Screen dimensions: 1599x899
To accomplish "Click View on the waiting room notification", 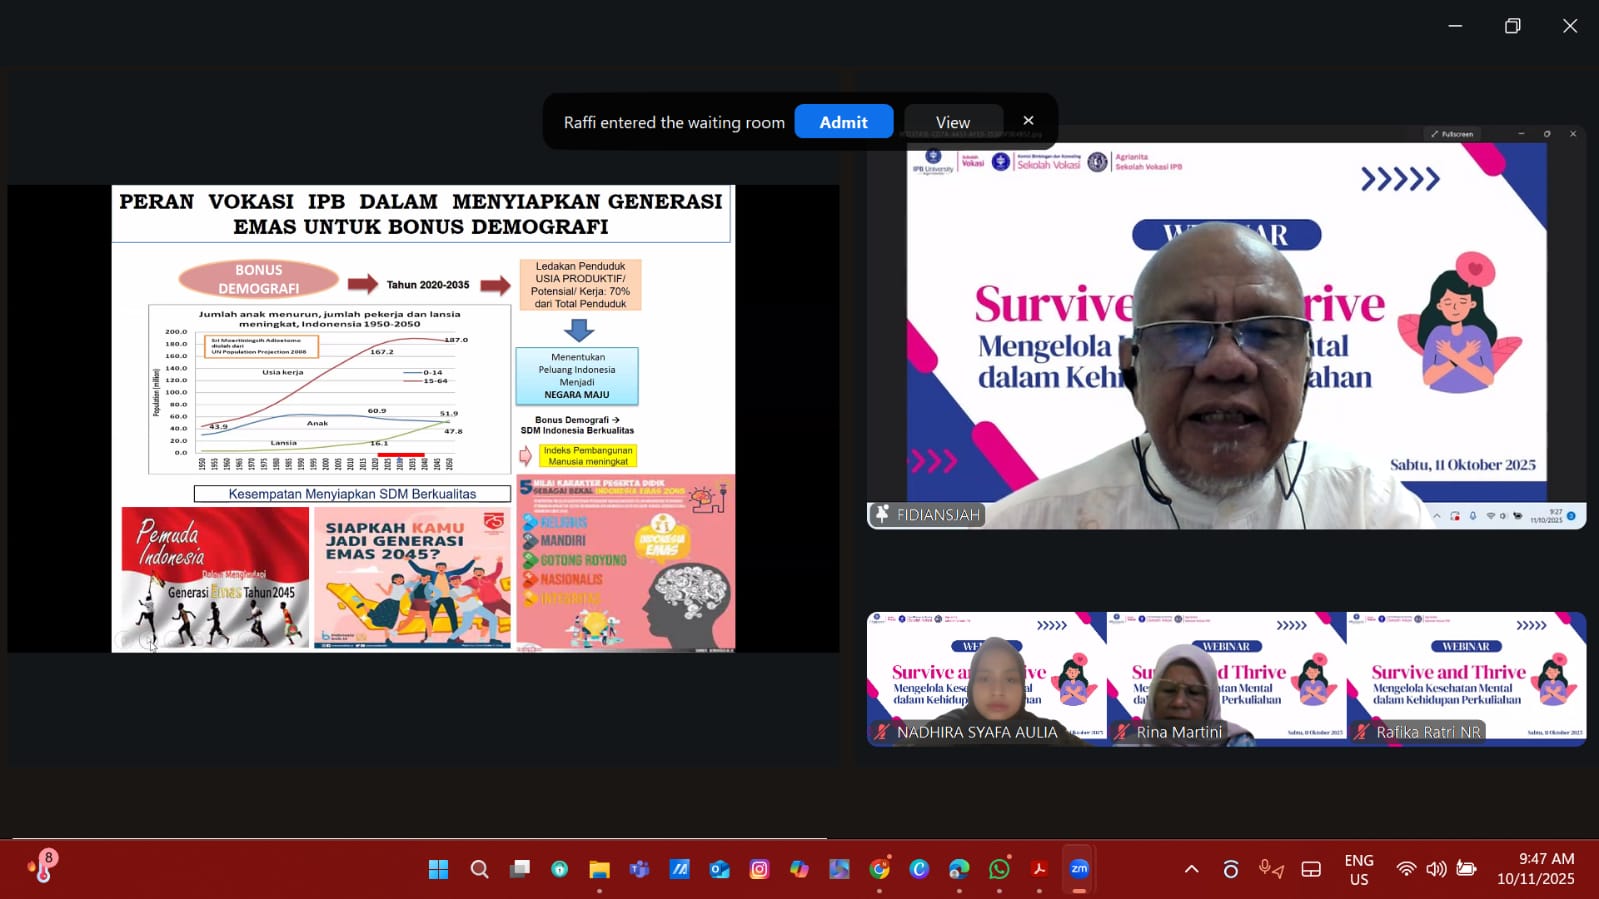I will pos(952,122).
